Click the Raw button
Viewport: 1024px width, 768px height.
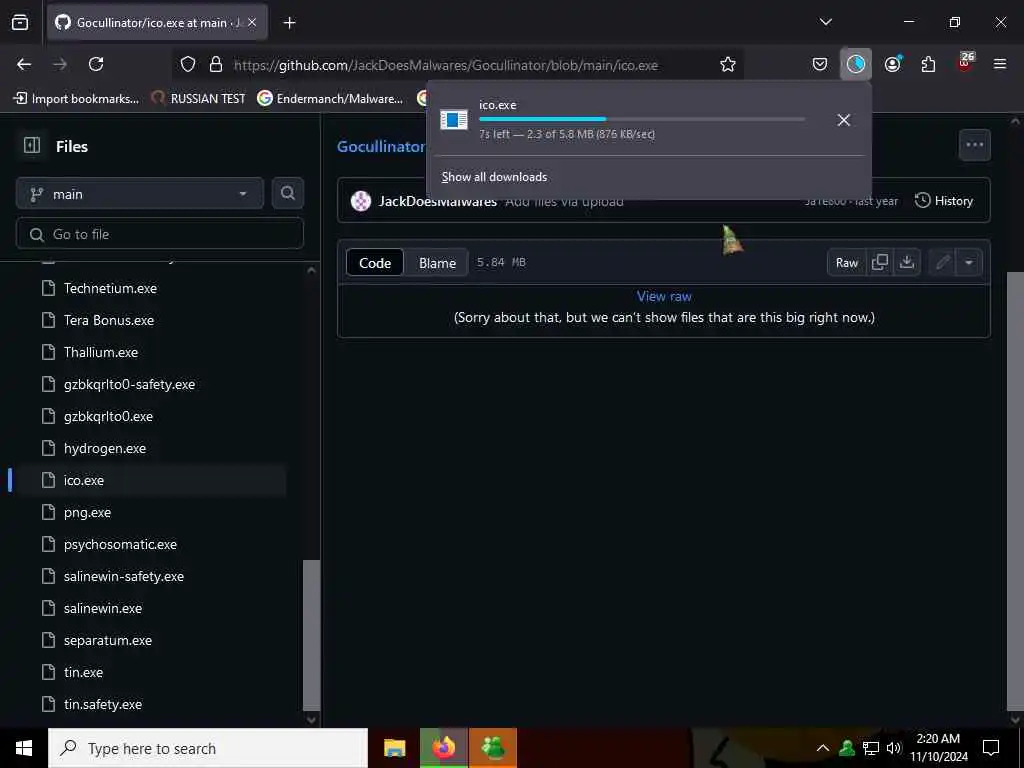pyautogui.click(x=846, y=263)
